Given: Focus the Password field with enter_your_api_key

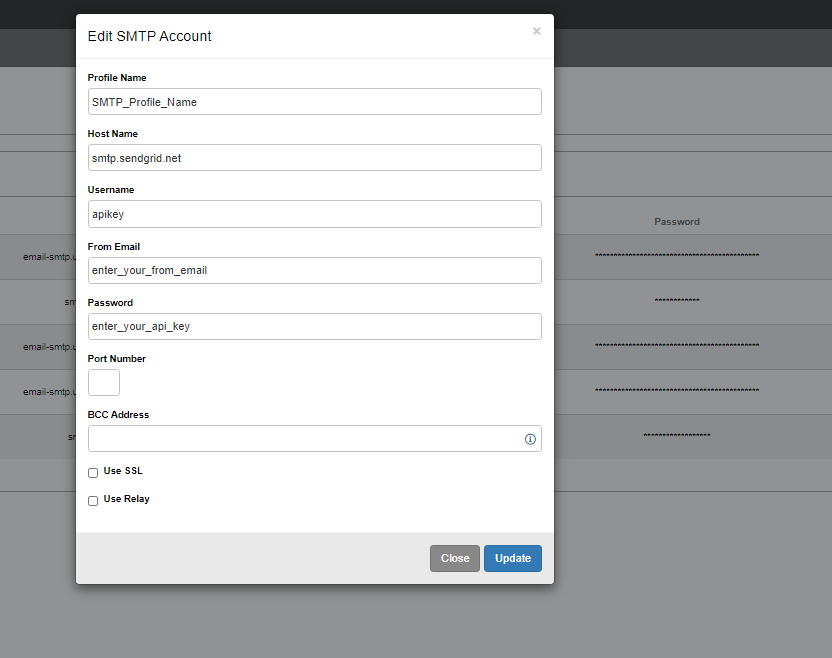Looking at the screenshot, I should coord(314,326).
